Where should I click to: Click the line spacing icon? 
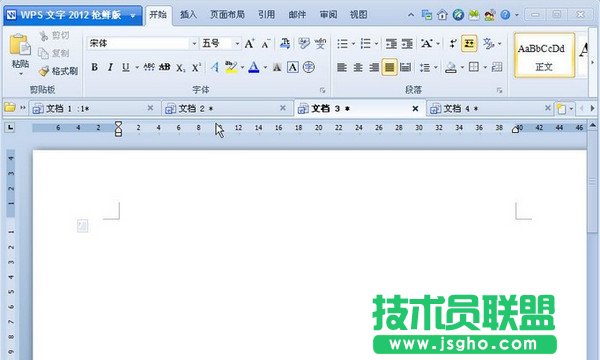tap(425, 68)
